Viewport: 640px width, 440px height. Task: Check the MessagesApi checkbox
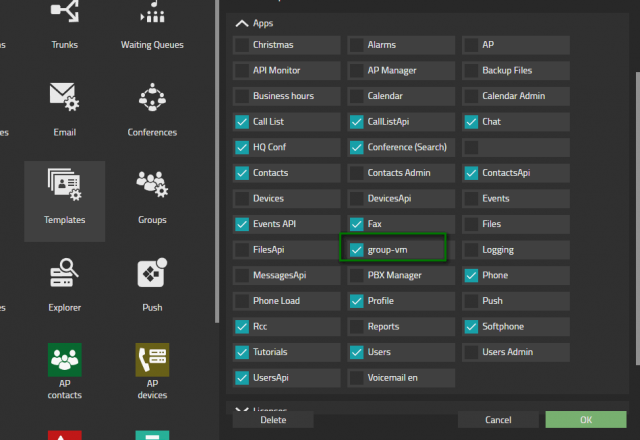(242, 276)
